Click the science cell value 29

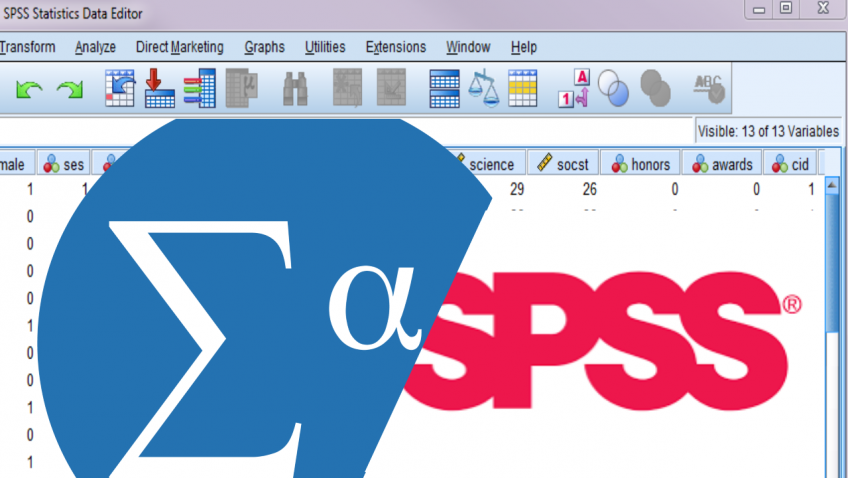pyautogui.click(x=517, y=189)
